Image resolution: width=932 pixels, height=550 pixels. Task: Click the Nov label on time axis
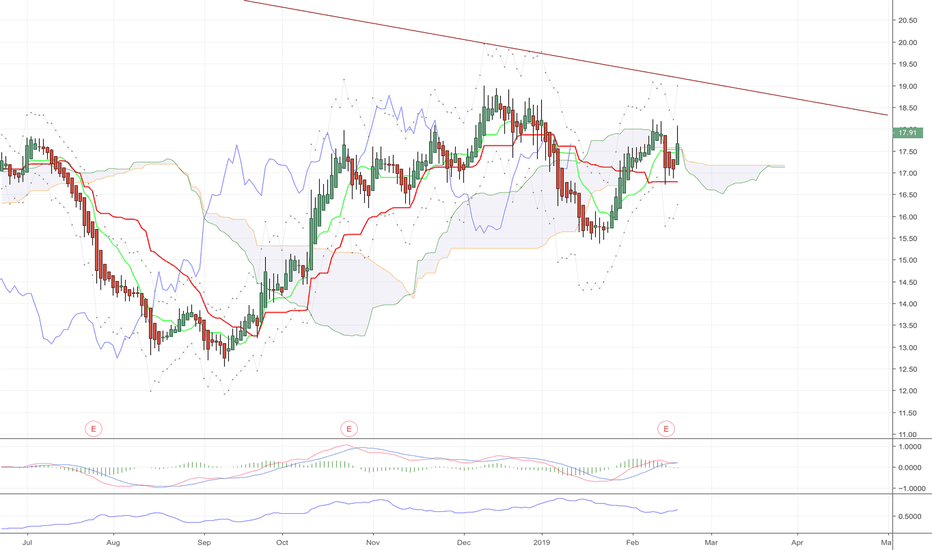click(x=373, y=542)
